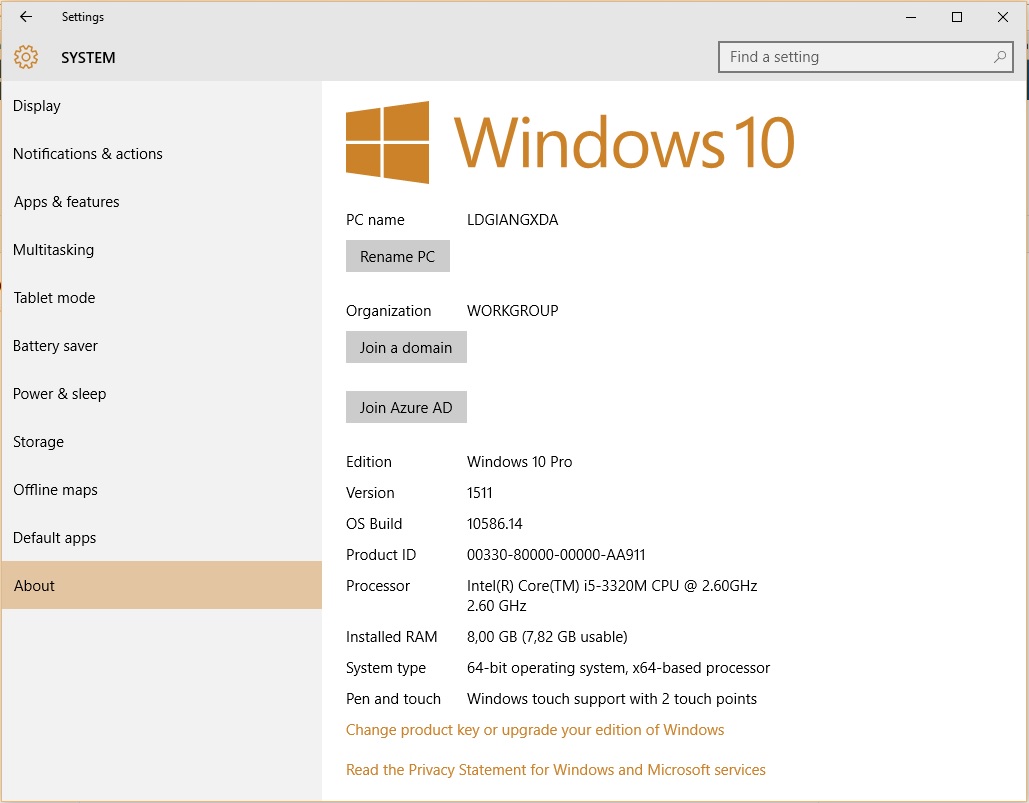Switch to Tablet mode settings

click(x=54, y=297)
